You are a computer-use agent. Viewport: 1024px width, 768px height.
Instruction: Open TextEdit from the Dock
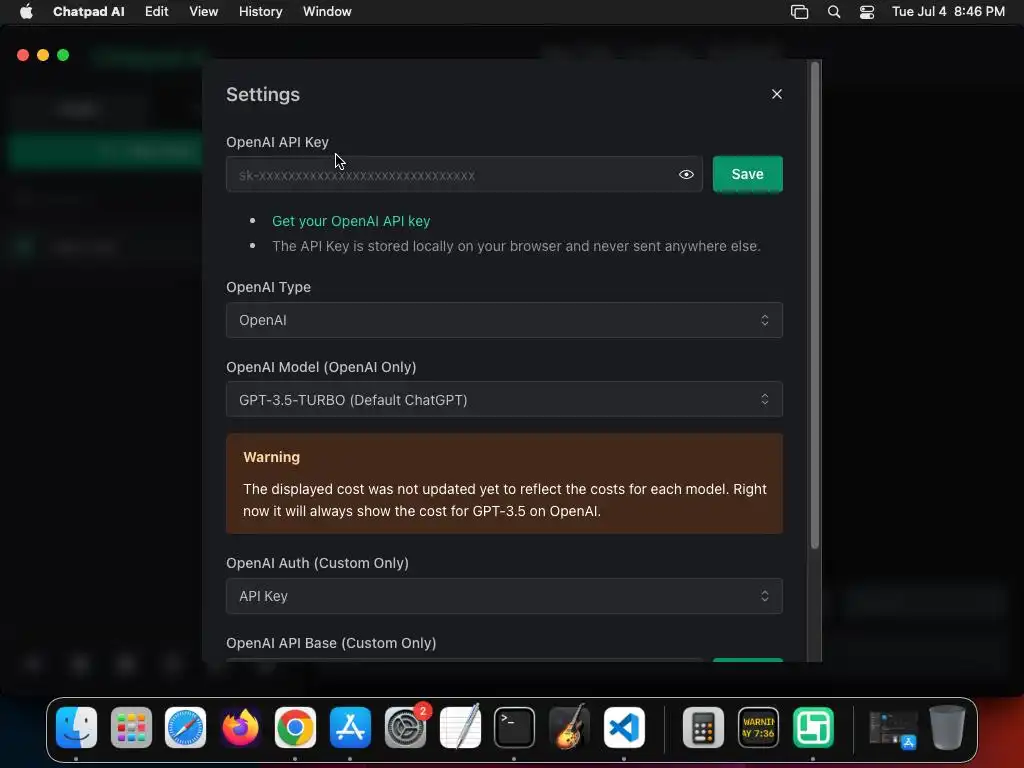[460, 728]
